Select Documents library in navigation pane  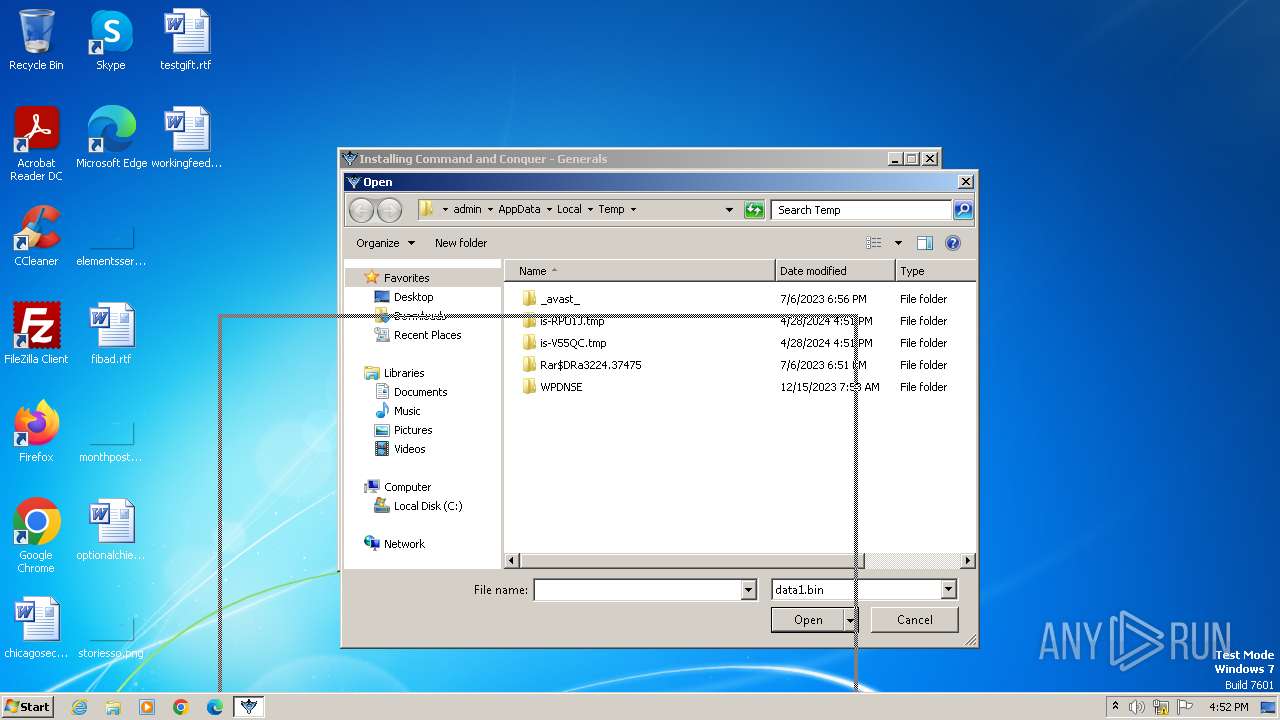click(x=420, y=392)
